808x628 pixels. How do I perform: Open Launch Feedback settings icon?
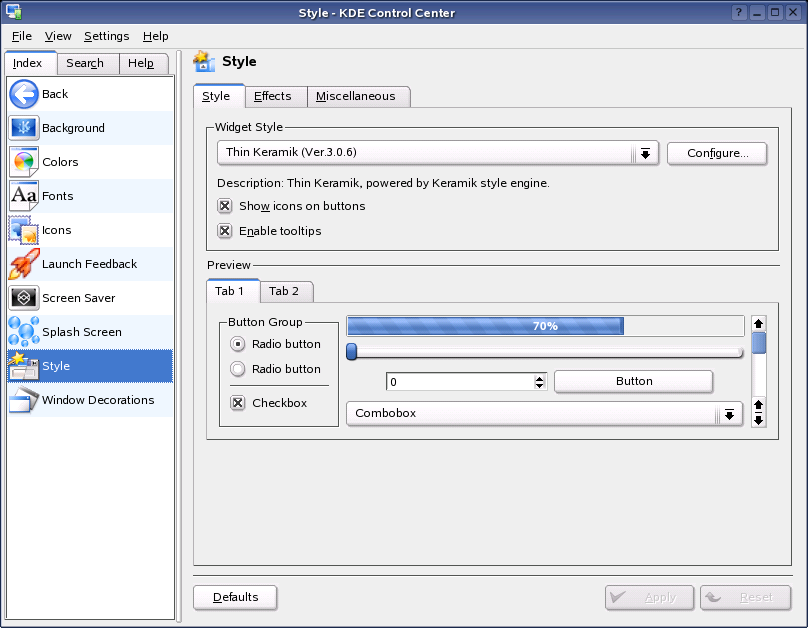pyautogui.click(x=23, y=264)
